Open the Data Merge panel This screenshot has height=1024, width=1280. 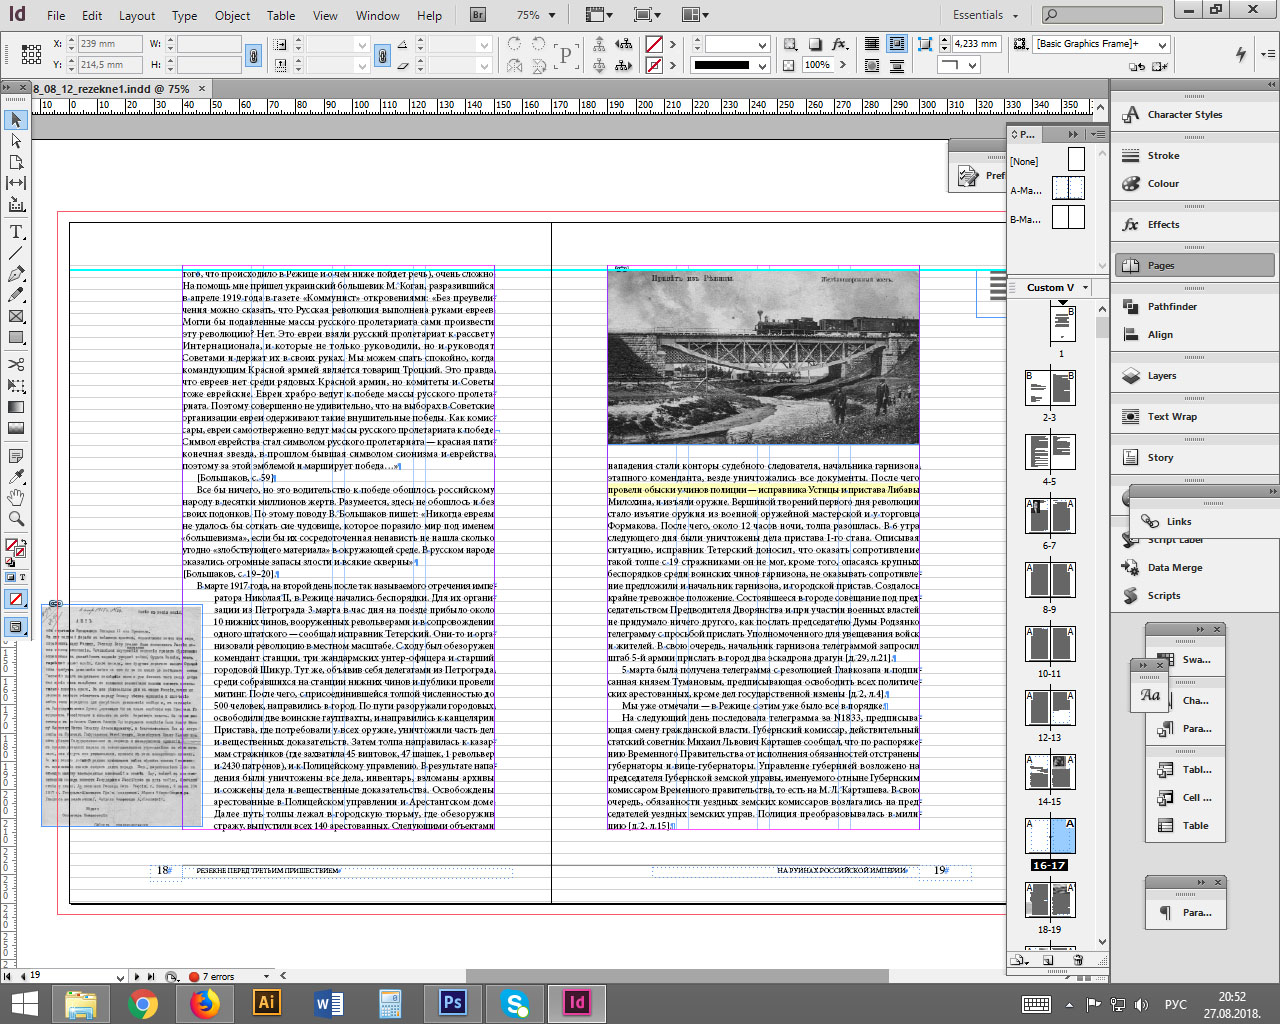1174,567
